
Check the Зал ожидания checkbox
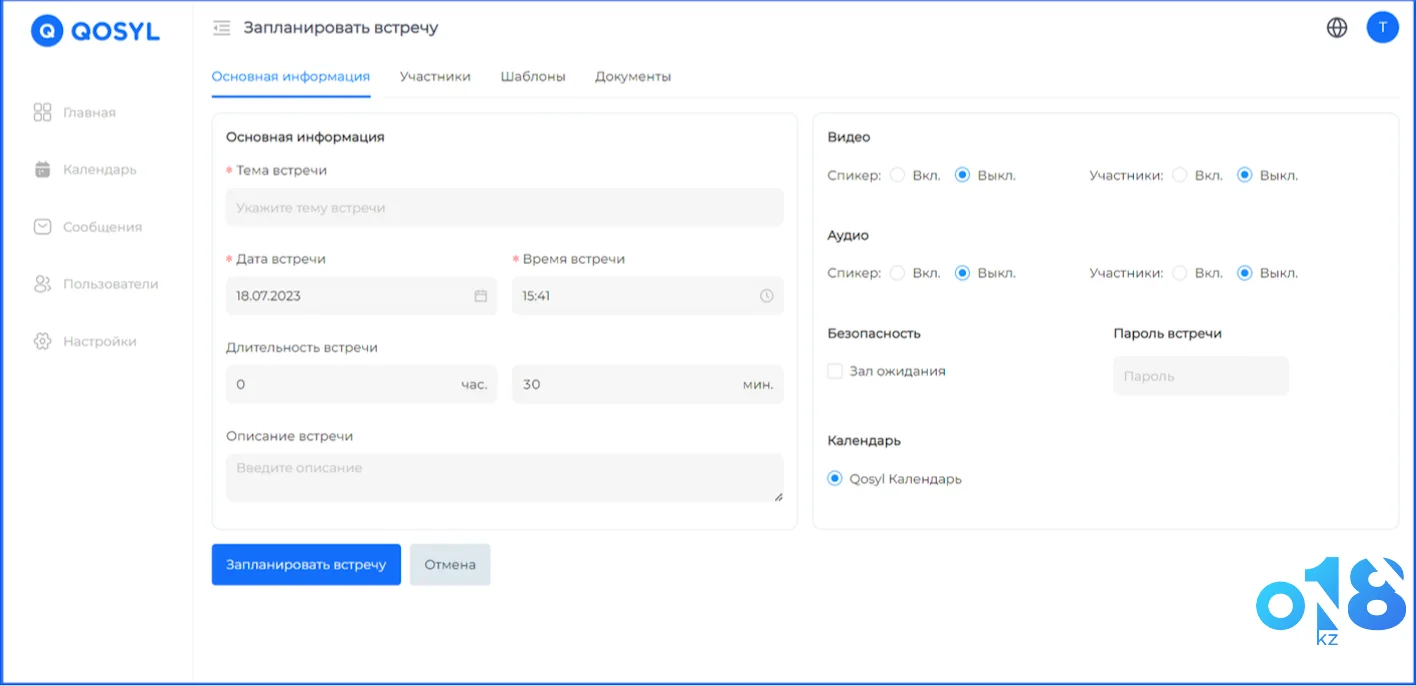[835, 371]
